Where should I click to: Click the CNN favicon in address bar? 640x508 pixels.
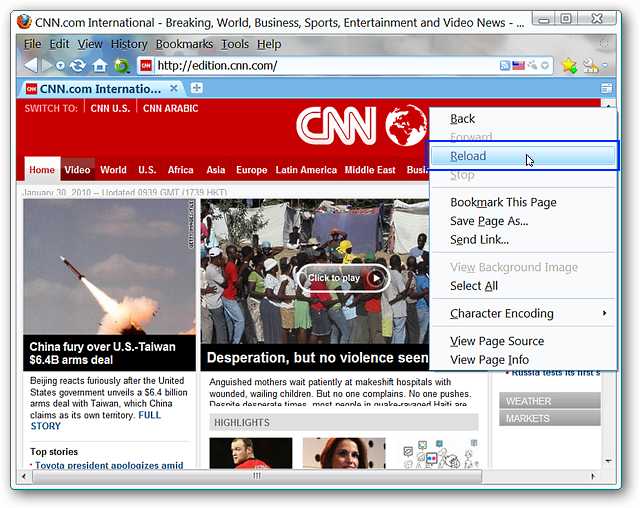click(146, 66)
